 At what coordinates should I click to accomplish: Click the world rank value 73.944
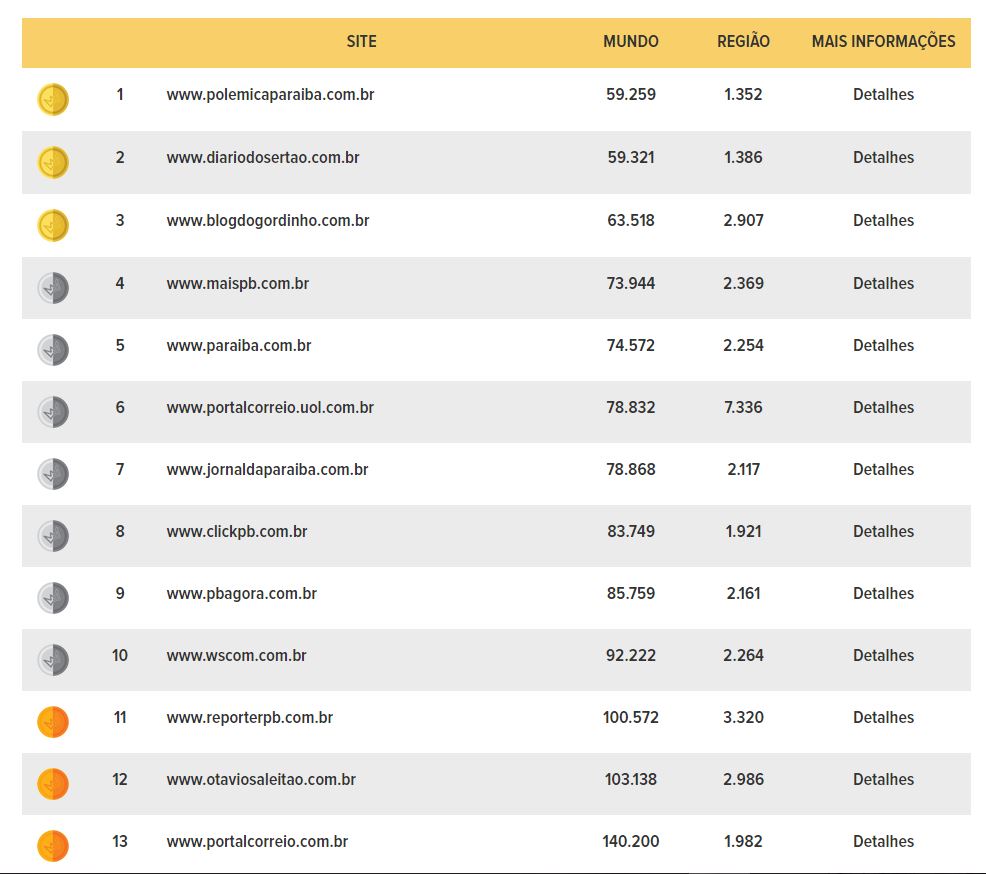click(631, 283)
